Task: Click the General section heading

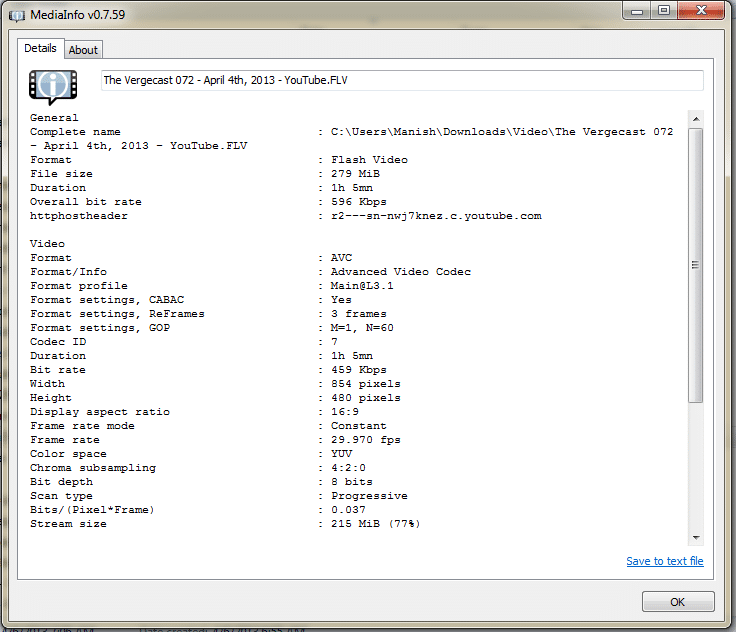Action: tap(54, 118)
